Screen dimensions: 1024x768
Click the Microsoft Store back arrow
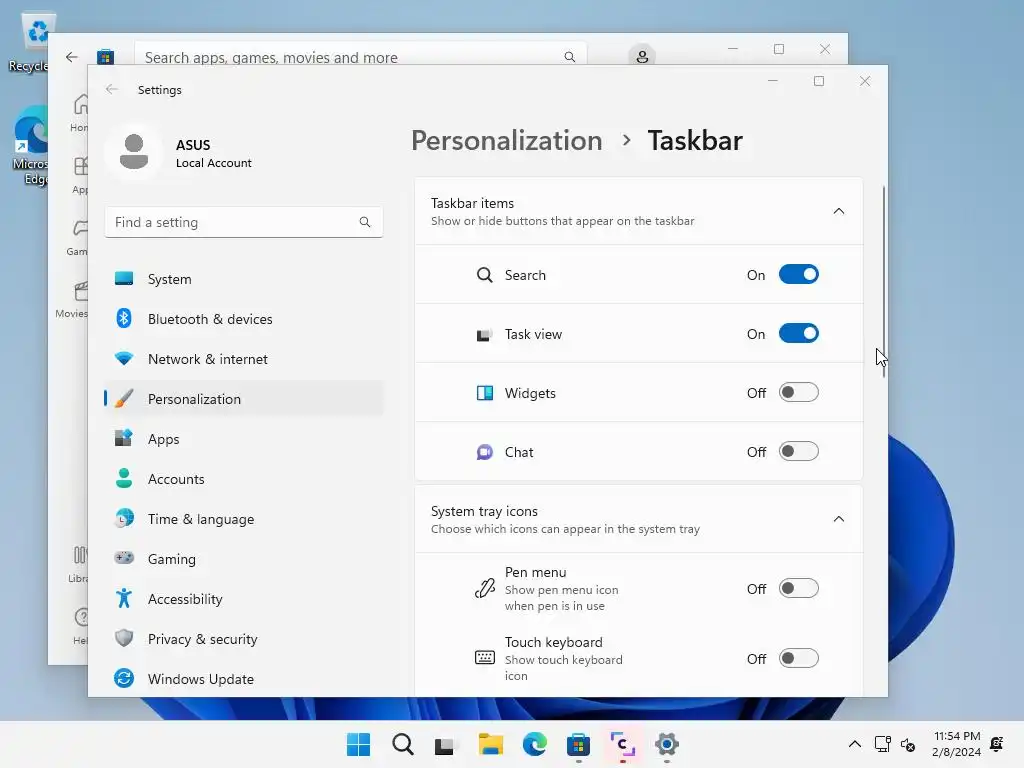[72, 57]
